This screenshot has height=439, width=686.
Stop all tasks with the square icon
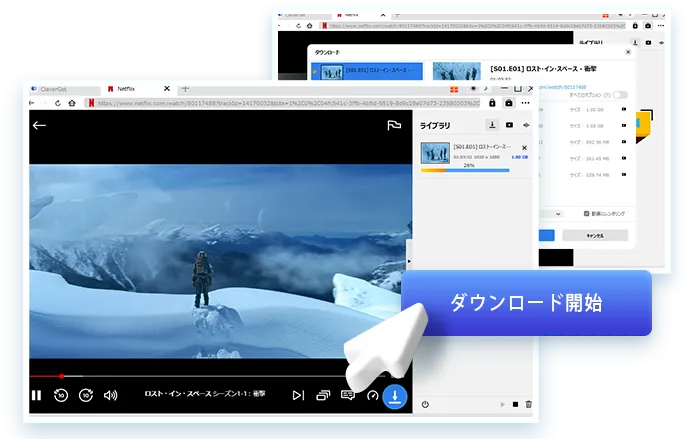(x=515, y=404)
